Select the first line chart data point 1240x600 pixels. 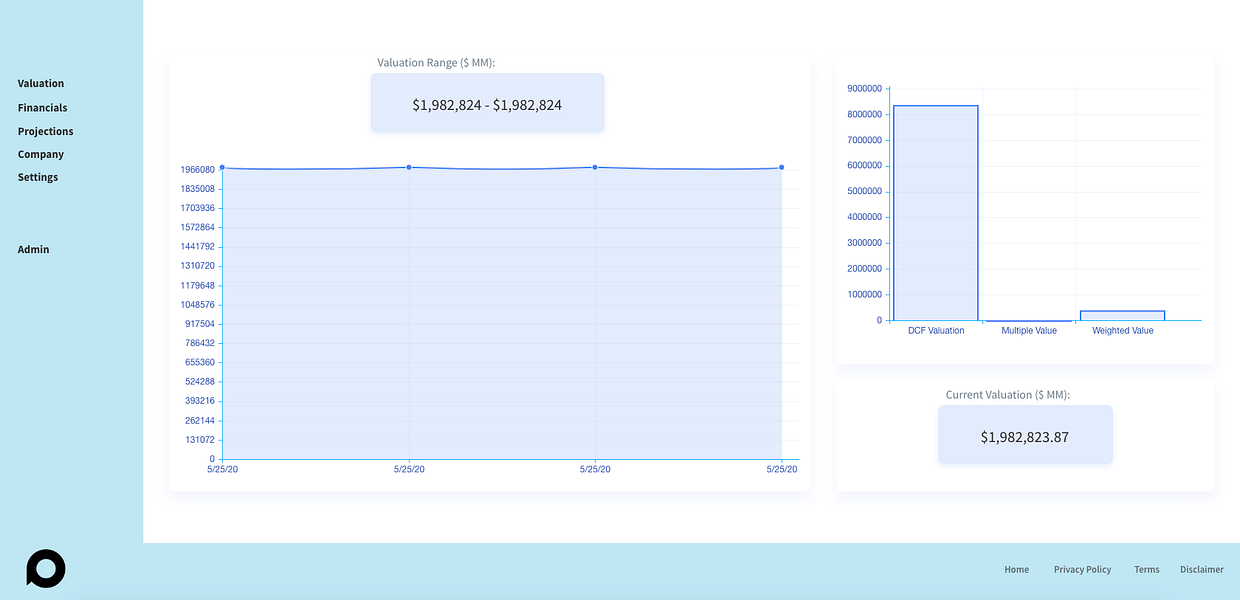point(222,168)
